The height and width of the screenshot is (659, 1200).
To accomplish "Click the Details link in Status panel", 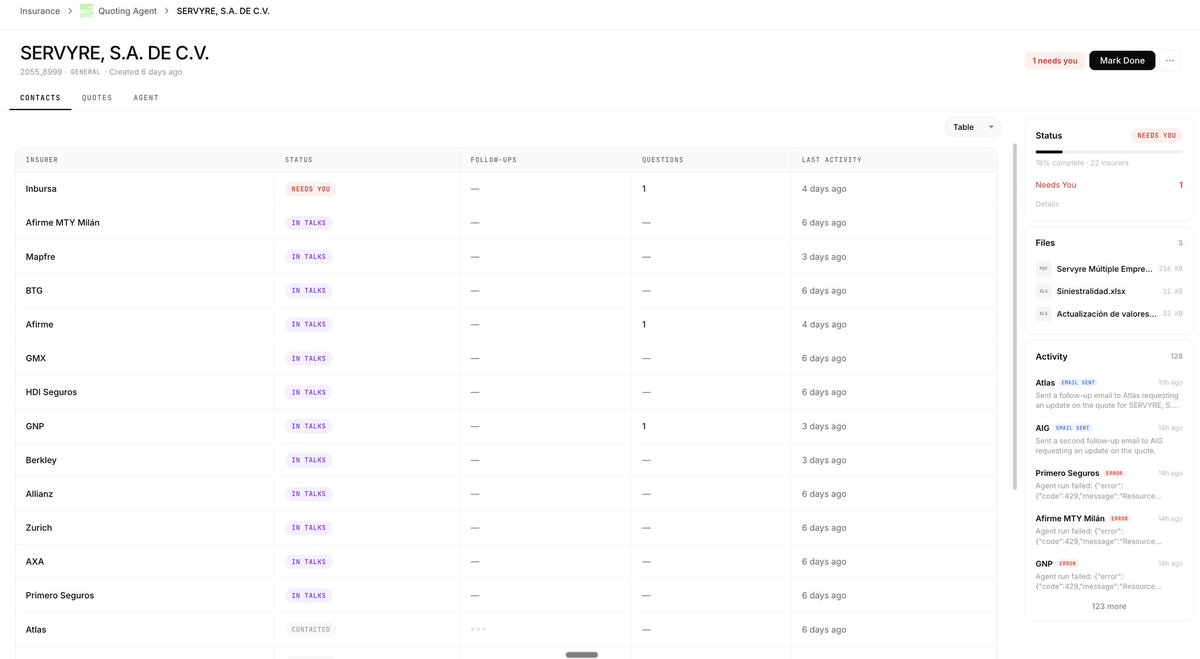I will coord(1047,204).
